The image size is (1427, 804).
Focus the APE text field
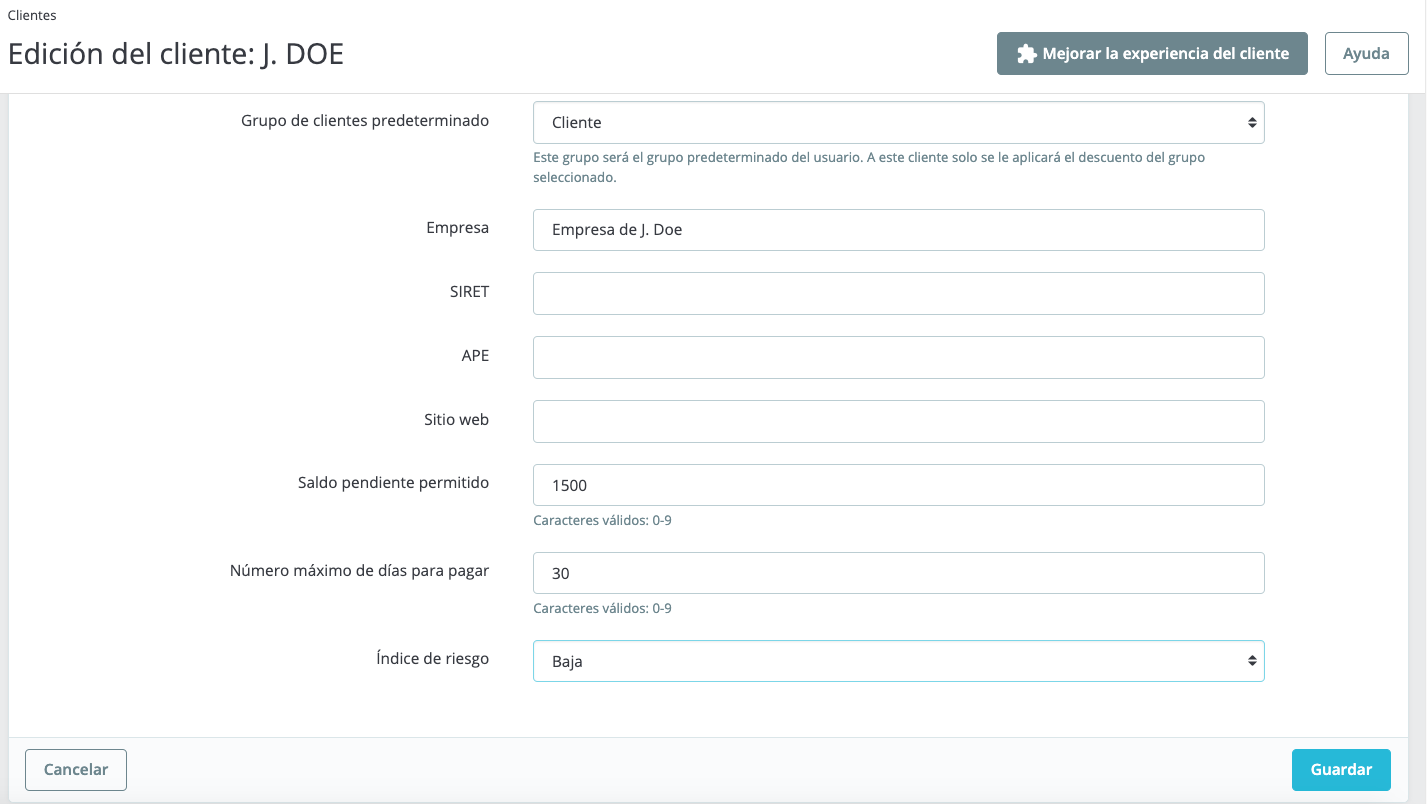pos(898,358)
